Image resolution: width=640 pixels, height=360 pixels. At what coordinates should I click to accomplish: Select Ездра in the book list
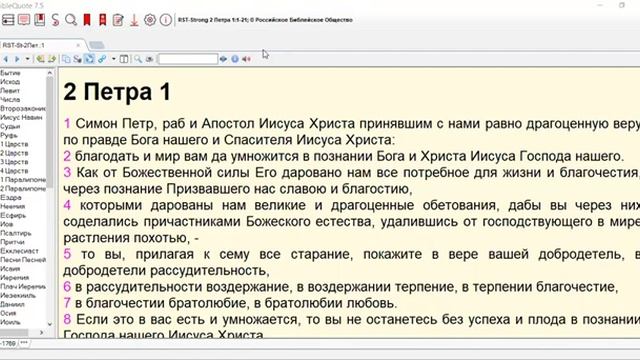pos(11,198)
